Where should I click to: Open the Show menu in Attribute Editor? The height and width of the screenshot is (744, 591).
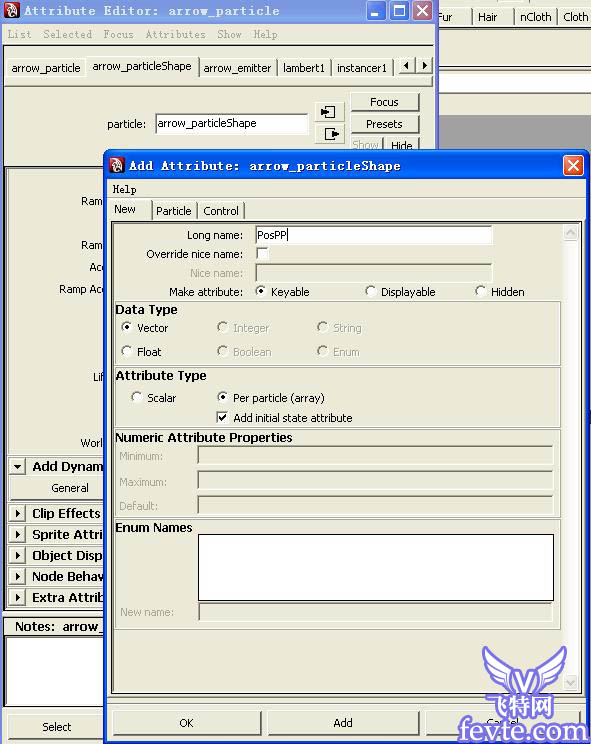230,34
